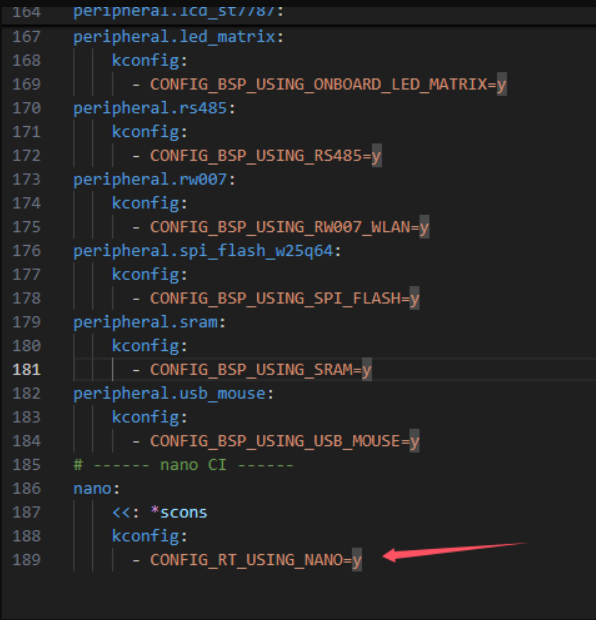The height and width of the screenshot is (620, 596).
Task: Click line number 170 in the gutter
Action: [26, 108]
